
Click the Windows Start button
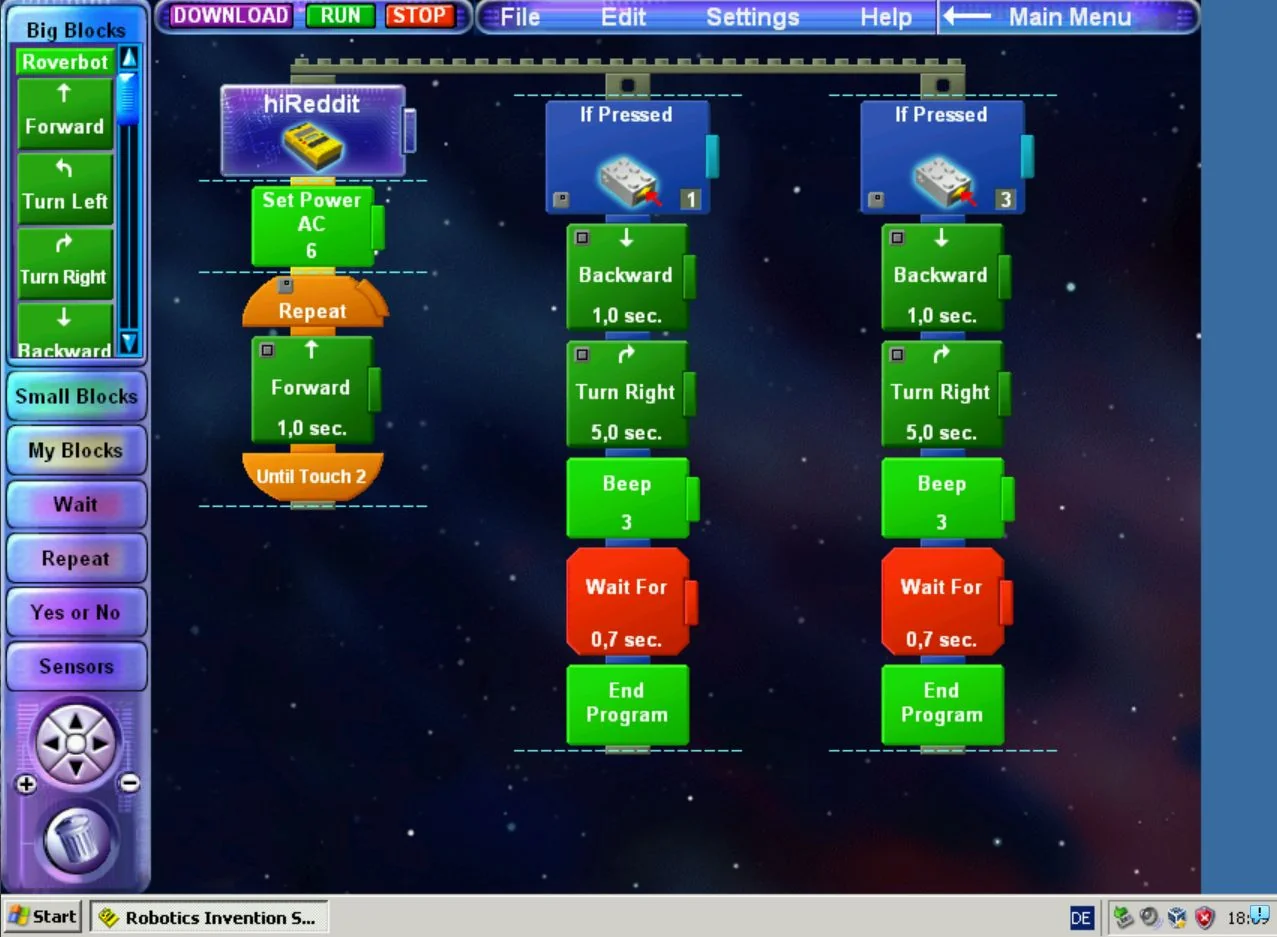[x=43, y=916]
